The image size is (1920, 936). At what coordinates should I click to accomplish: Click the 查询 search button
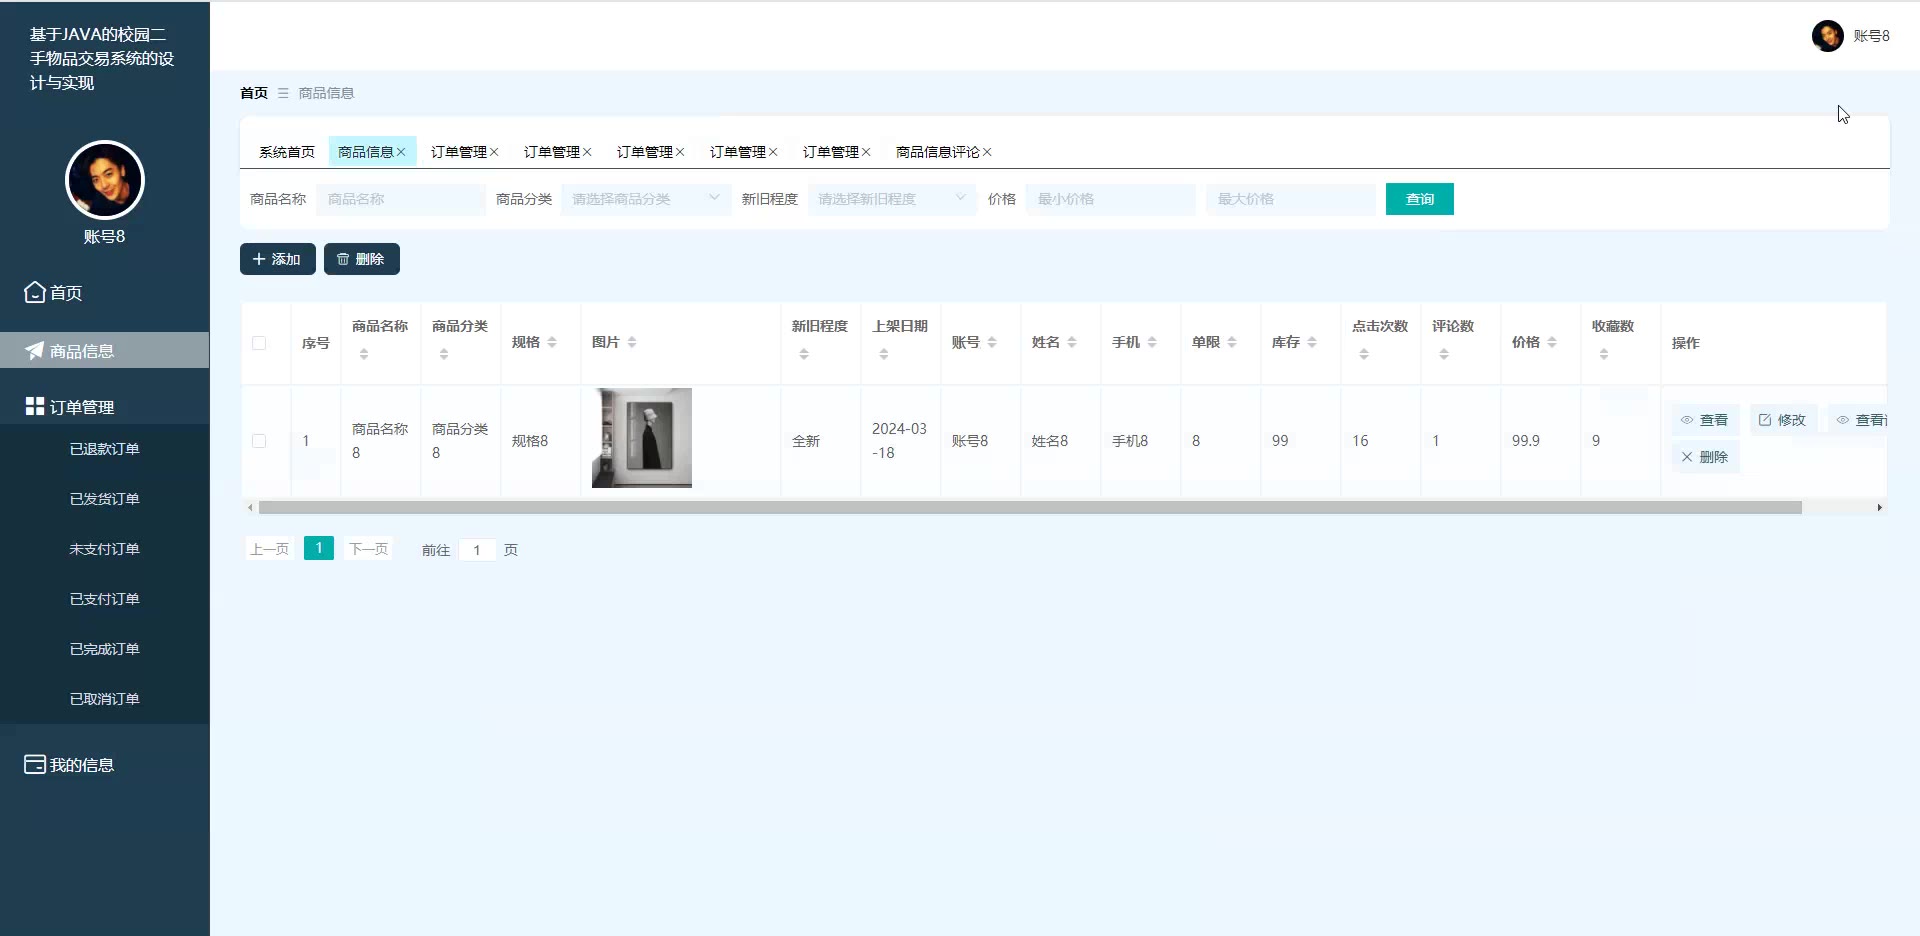[1419, 199]
